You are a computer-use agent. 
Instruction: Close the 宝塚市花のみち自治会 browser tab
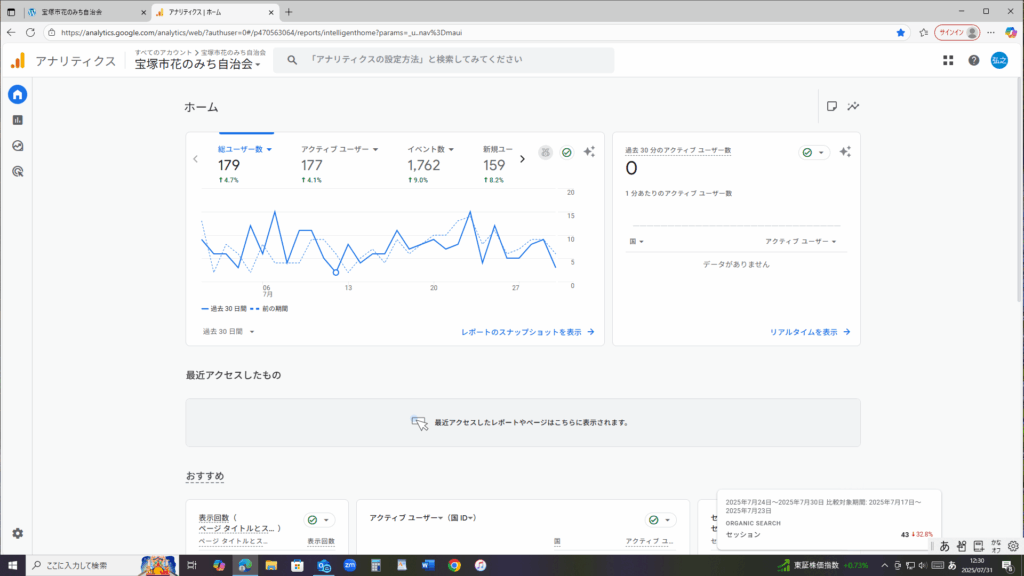point(144,12)
